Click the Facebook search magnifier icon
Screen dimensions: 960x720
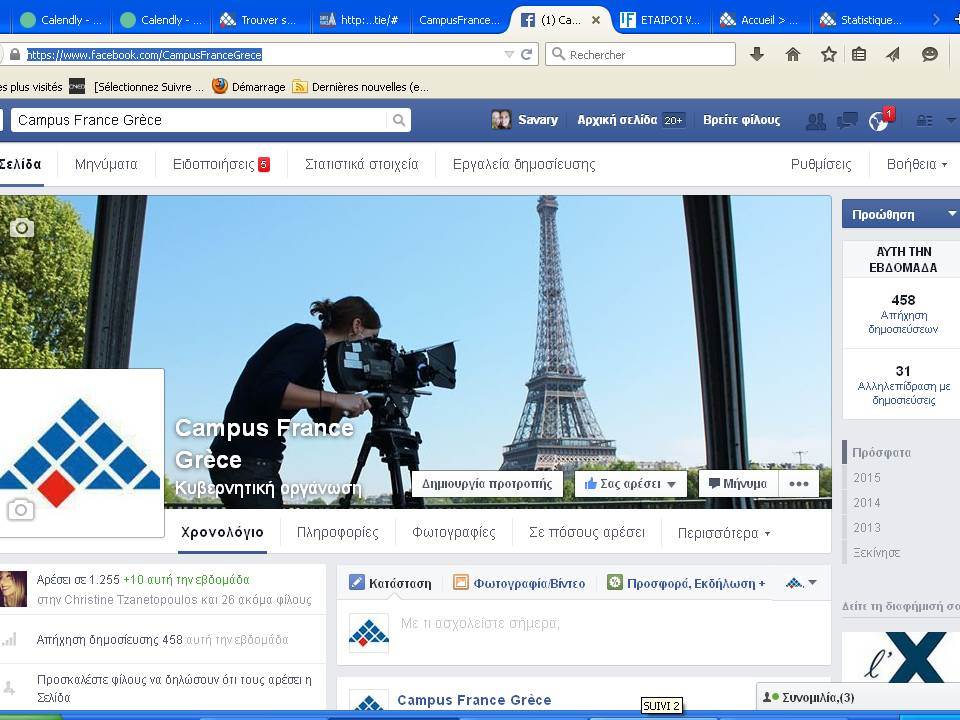coord(399,120)
